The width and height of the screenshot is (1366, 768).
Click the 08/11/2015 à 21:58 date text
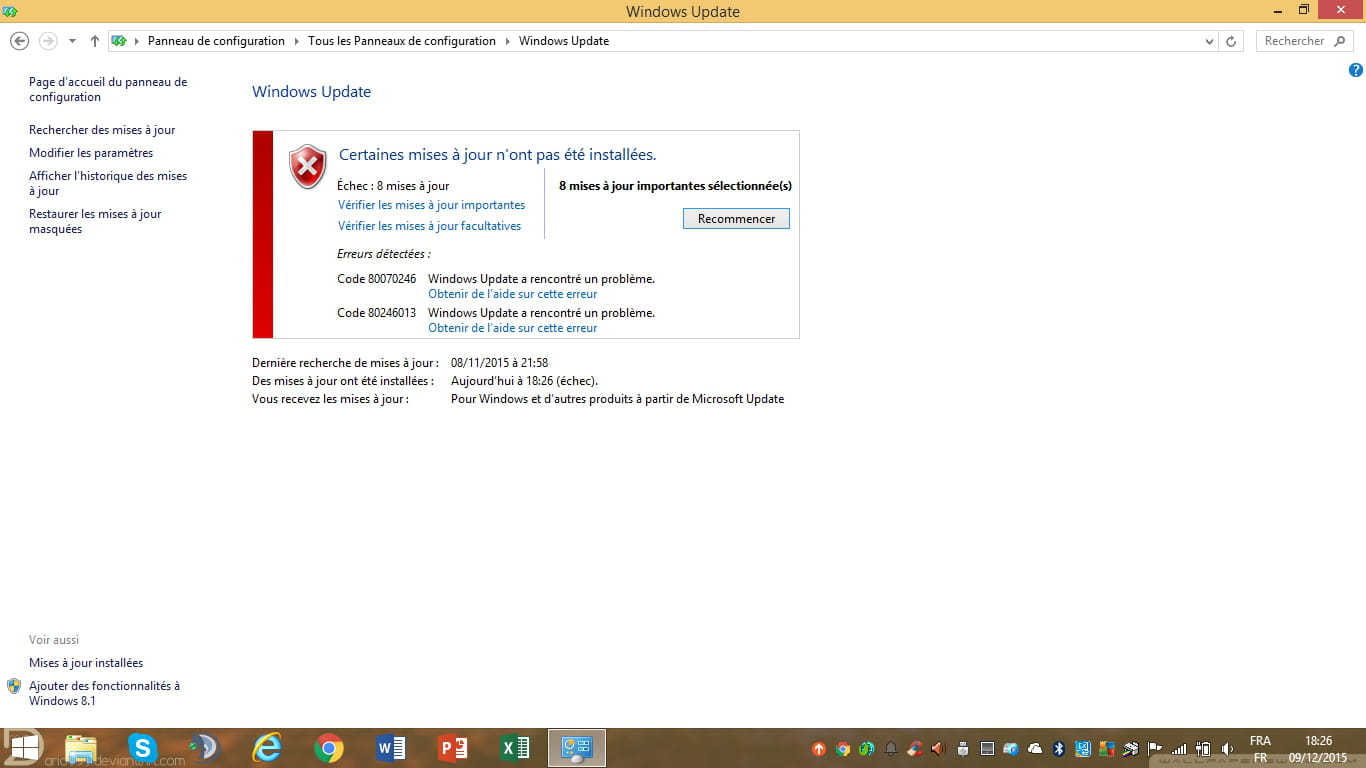[x=499, y=363]
